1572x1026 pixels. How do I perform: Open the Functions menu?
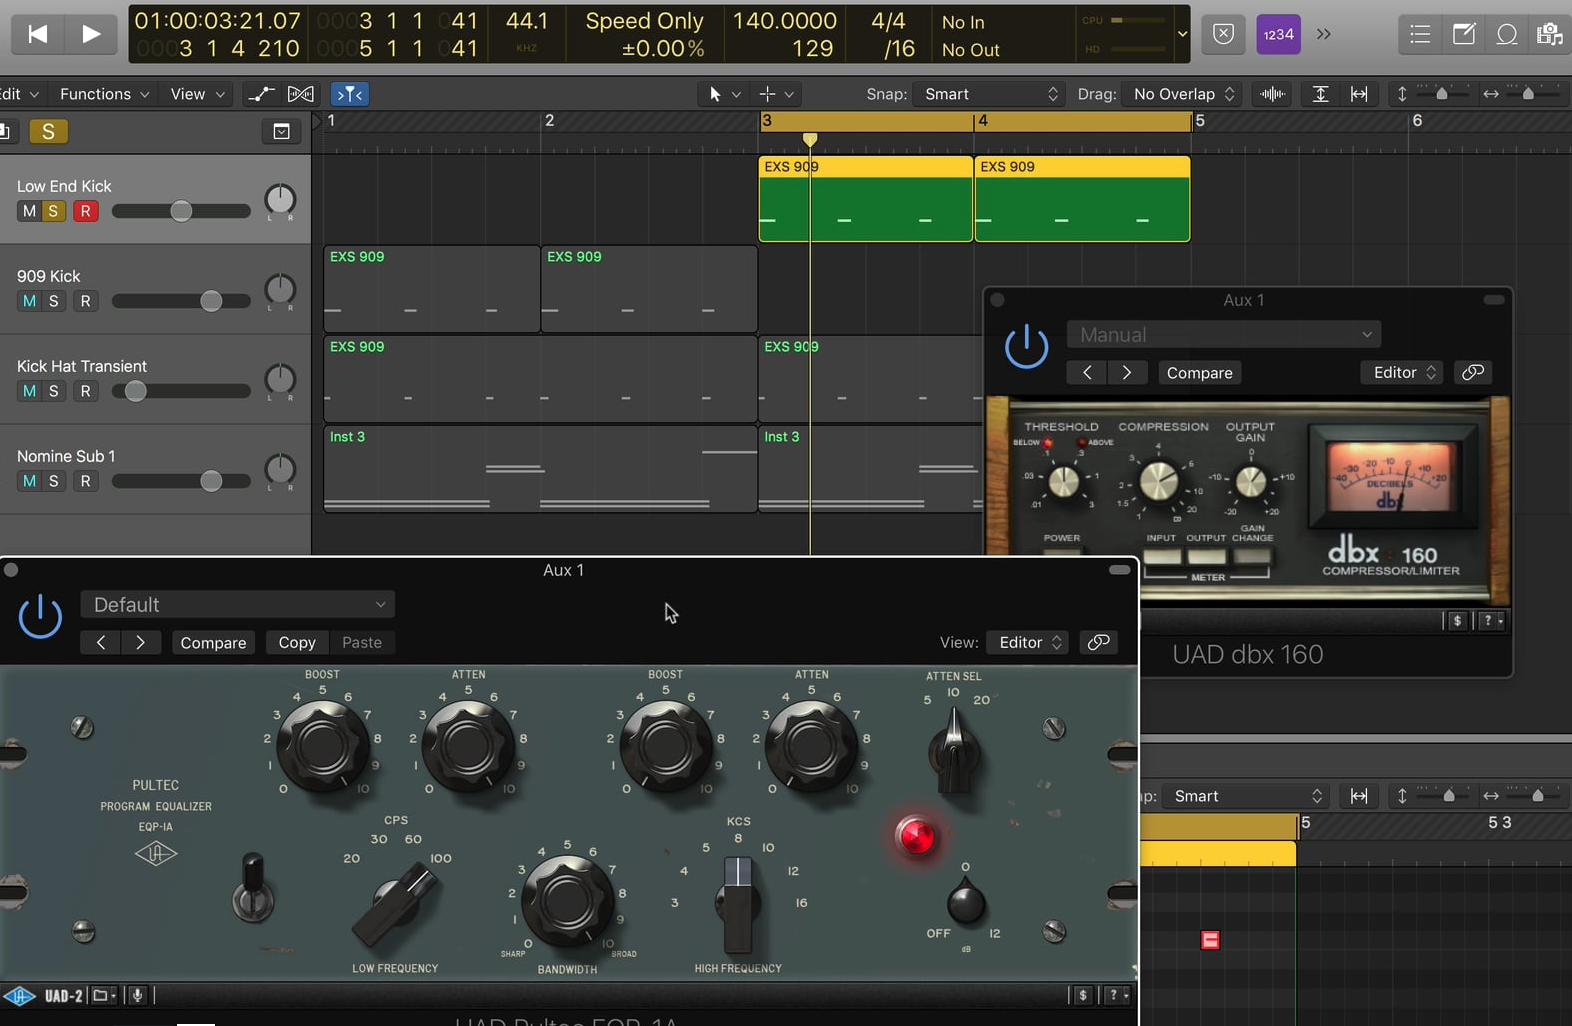(104, 94)
